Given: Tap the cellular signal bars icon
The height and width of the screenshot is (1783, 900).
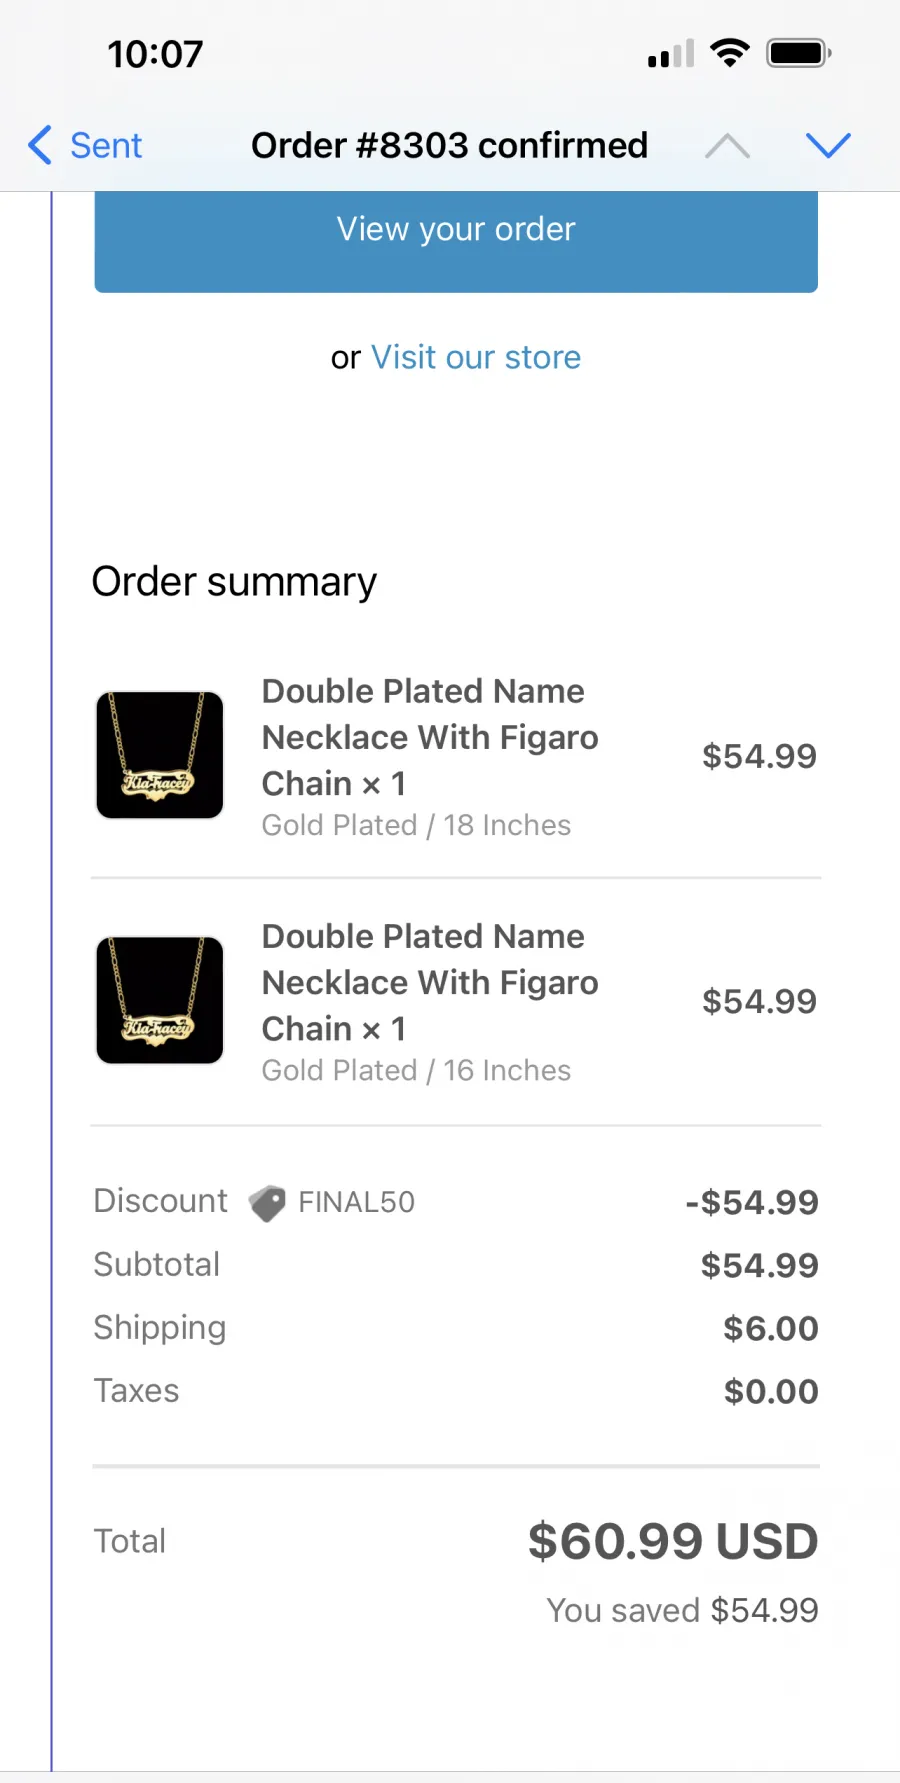Looking at the screenshot, I should tap(671, 54).
